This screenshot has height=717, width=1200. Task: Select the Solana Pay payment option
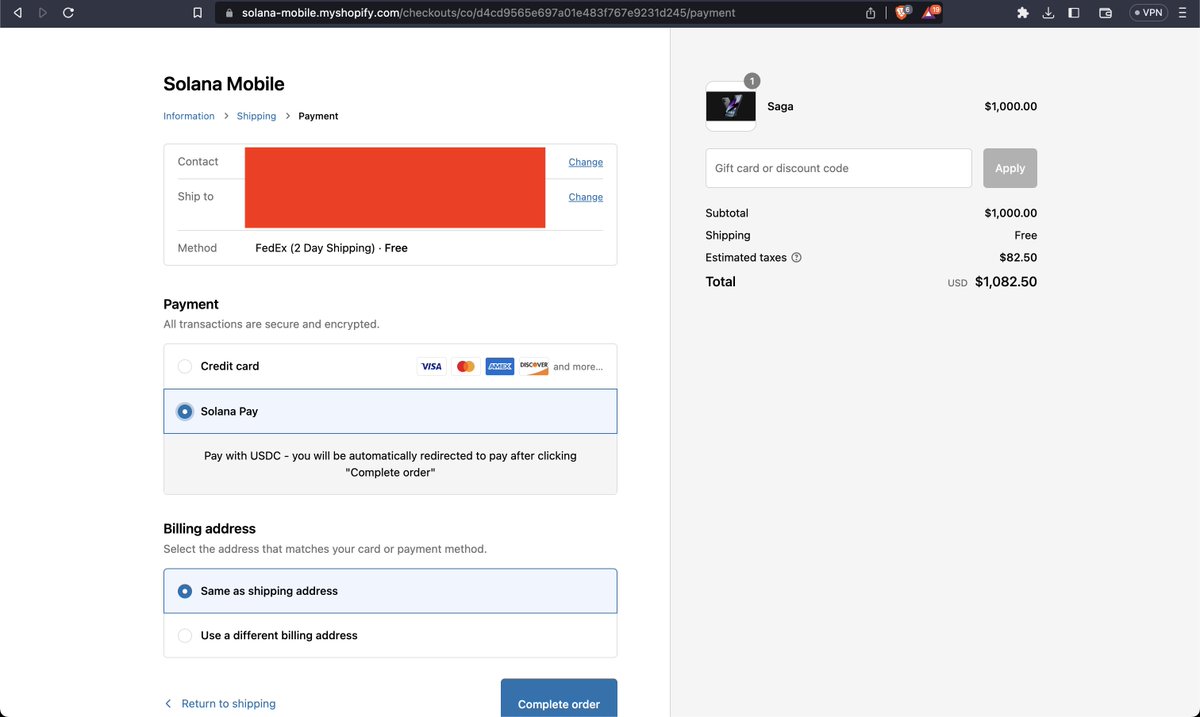(x=390, y=411)
